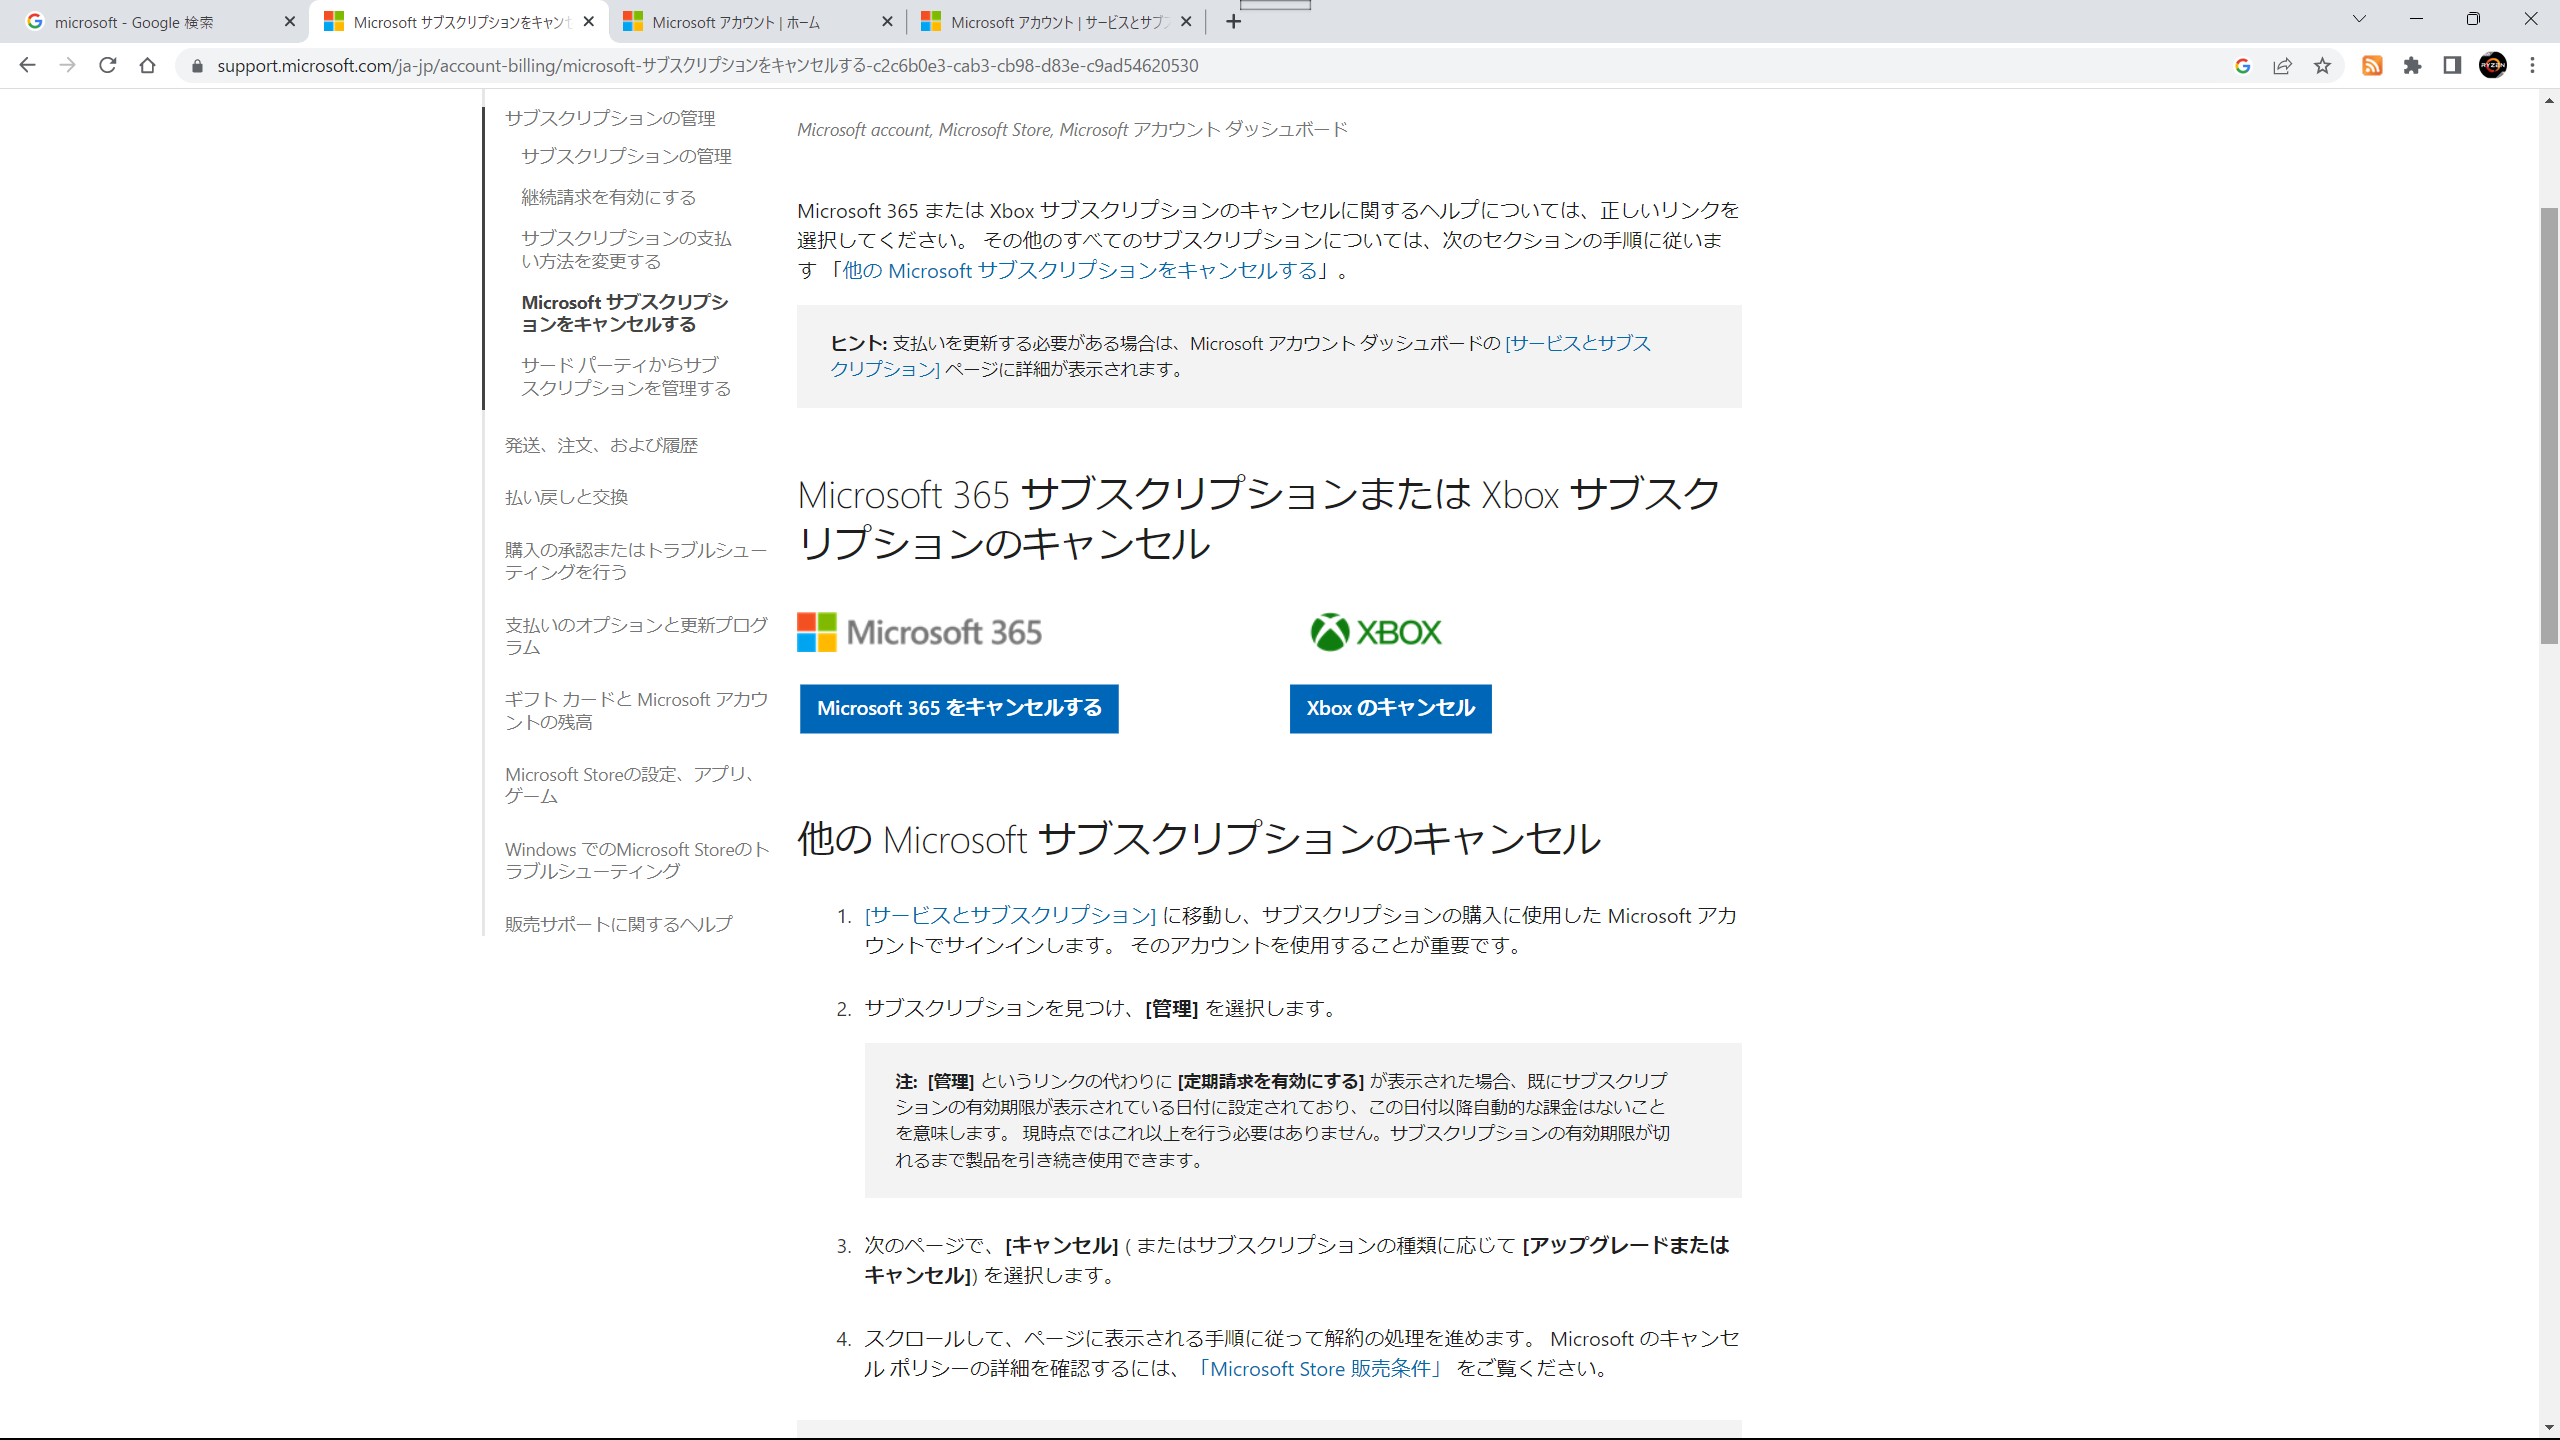Click heading 他の Microsoft サブスクリプションのキャンセル

(x=1199, y=838)
